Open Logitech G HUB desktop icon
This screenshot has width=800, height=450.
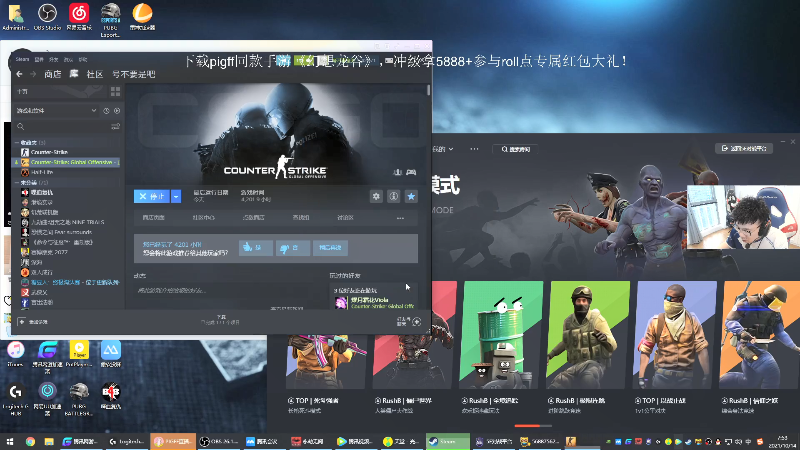[15, 399]
